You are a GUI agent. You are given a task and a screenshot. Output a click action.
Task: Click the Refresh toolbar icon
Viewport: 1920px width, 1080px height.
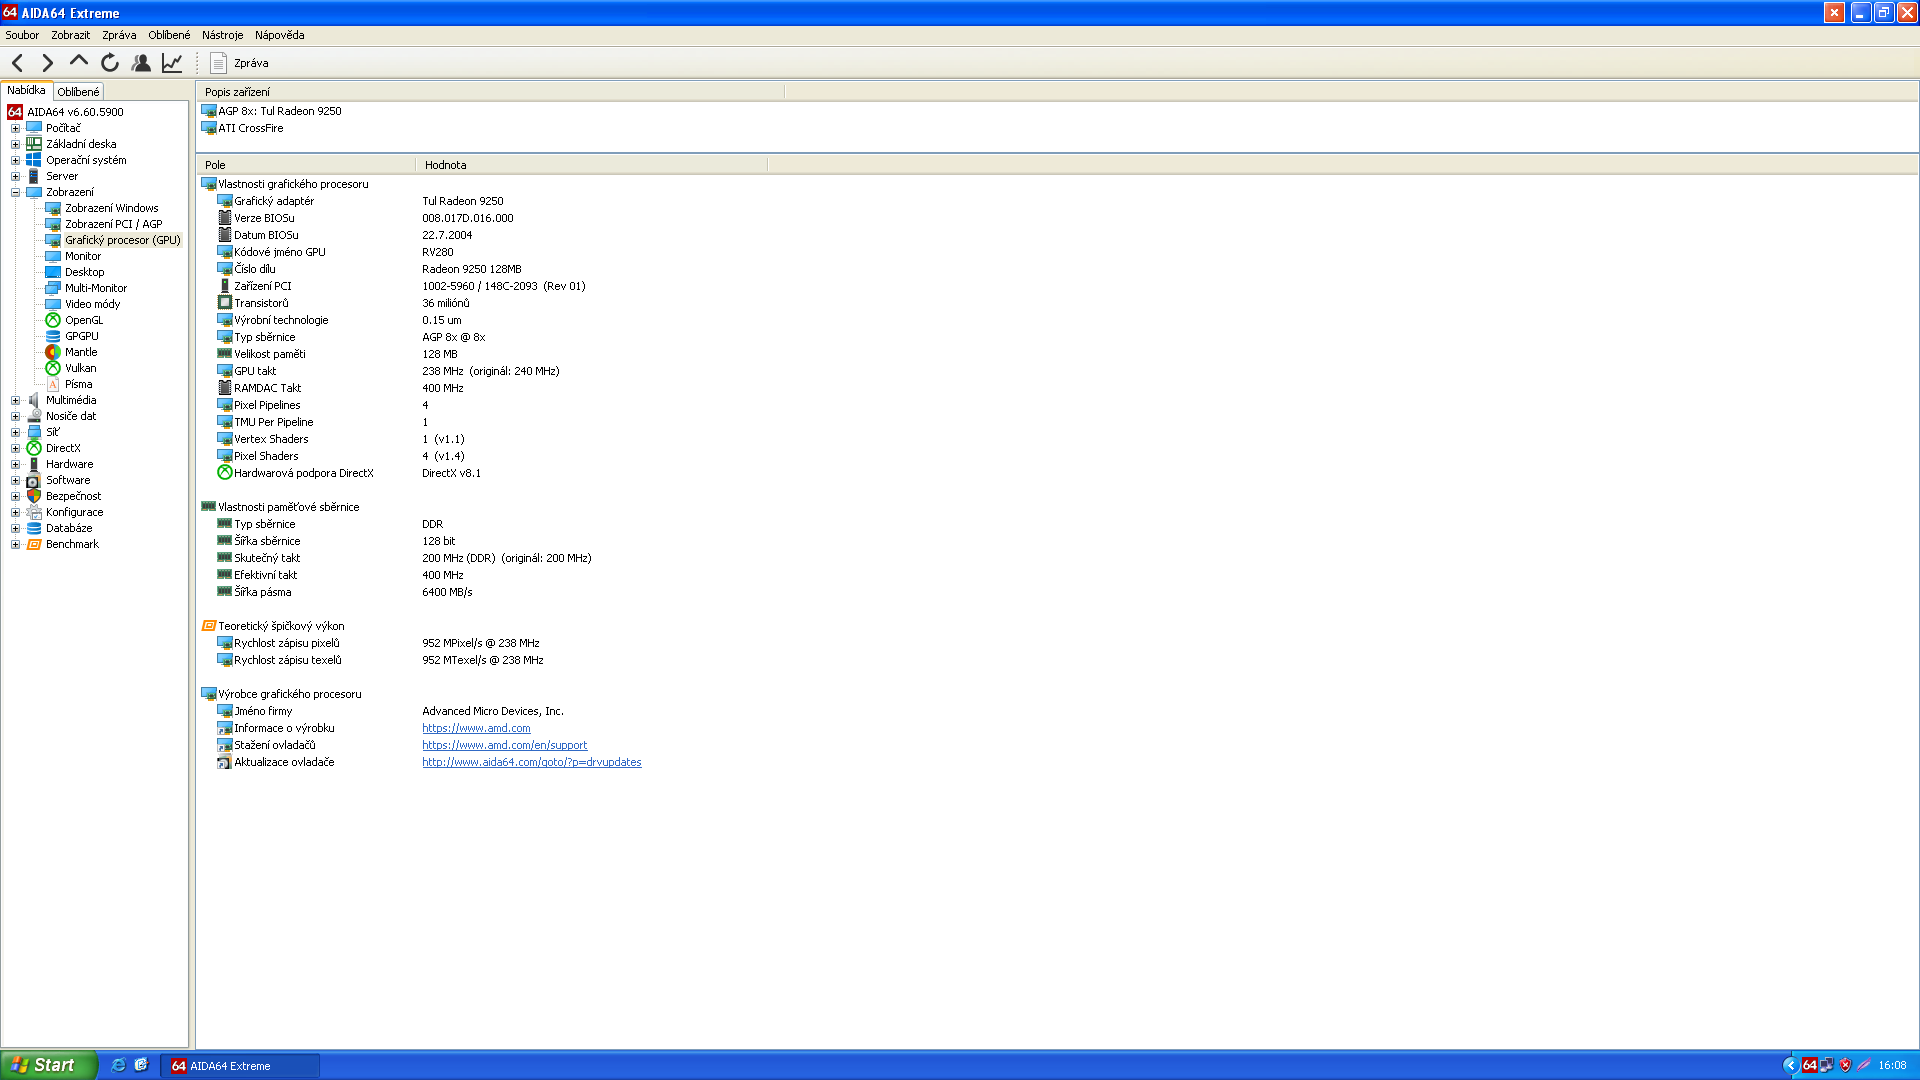coord(110,63)
